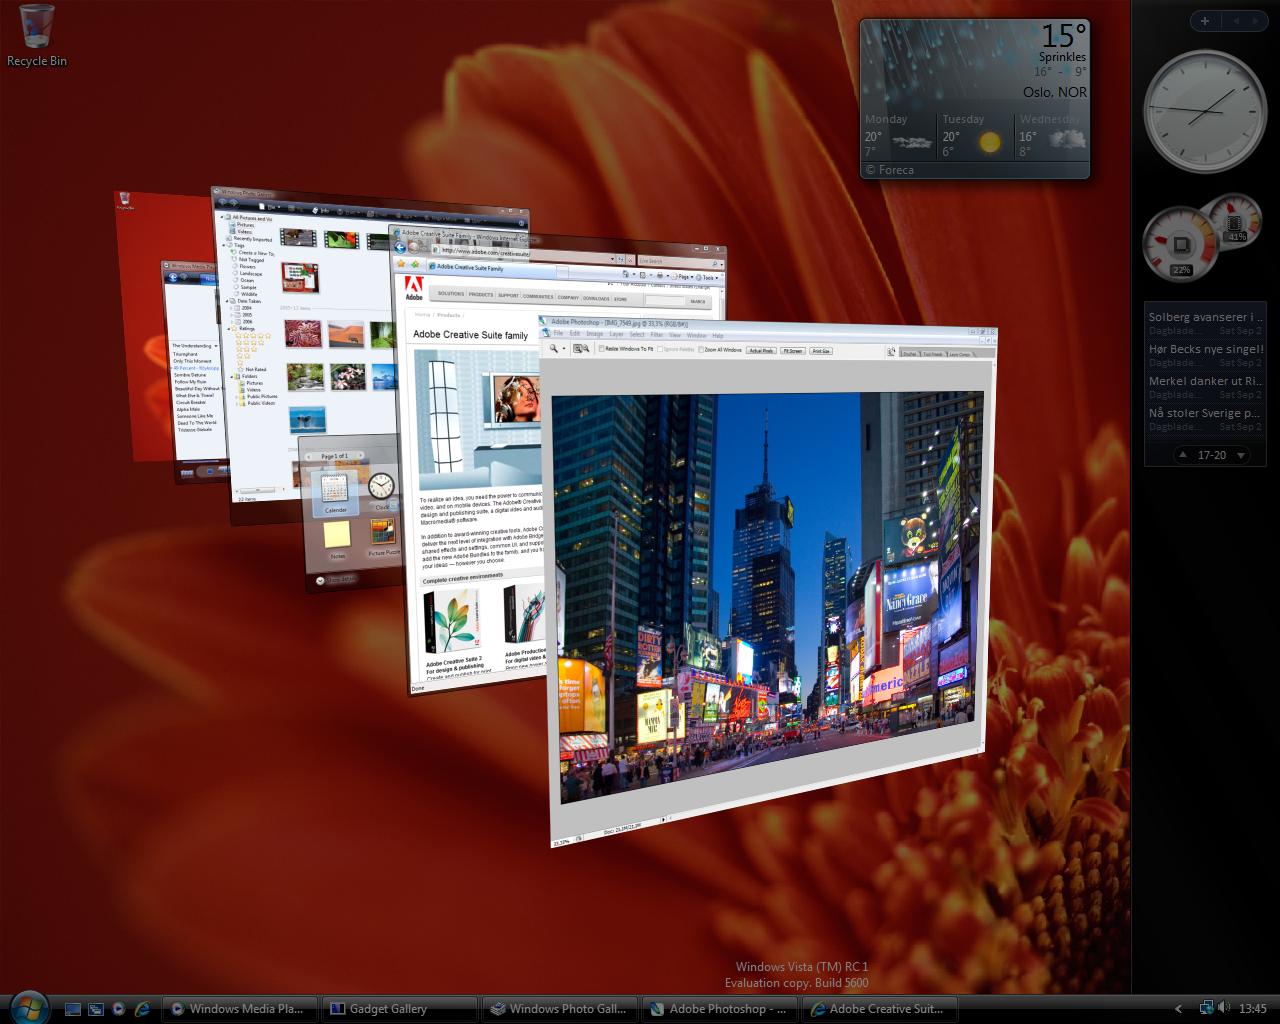Image resolution: width=1280 pixels, height=1024 pixels.
Task: Open SOLUTIONS nav tab on Adobe site
Action: (451, 293)
